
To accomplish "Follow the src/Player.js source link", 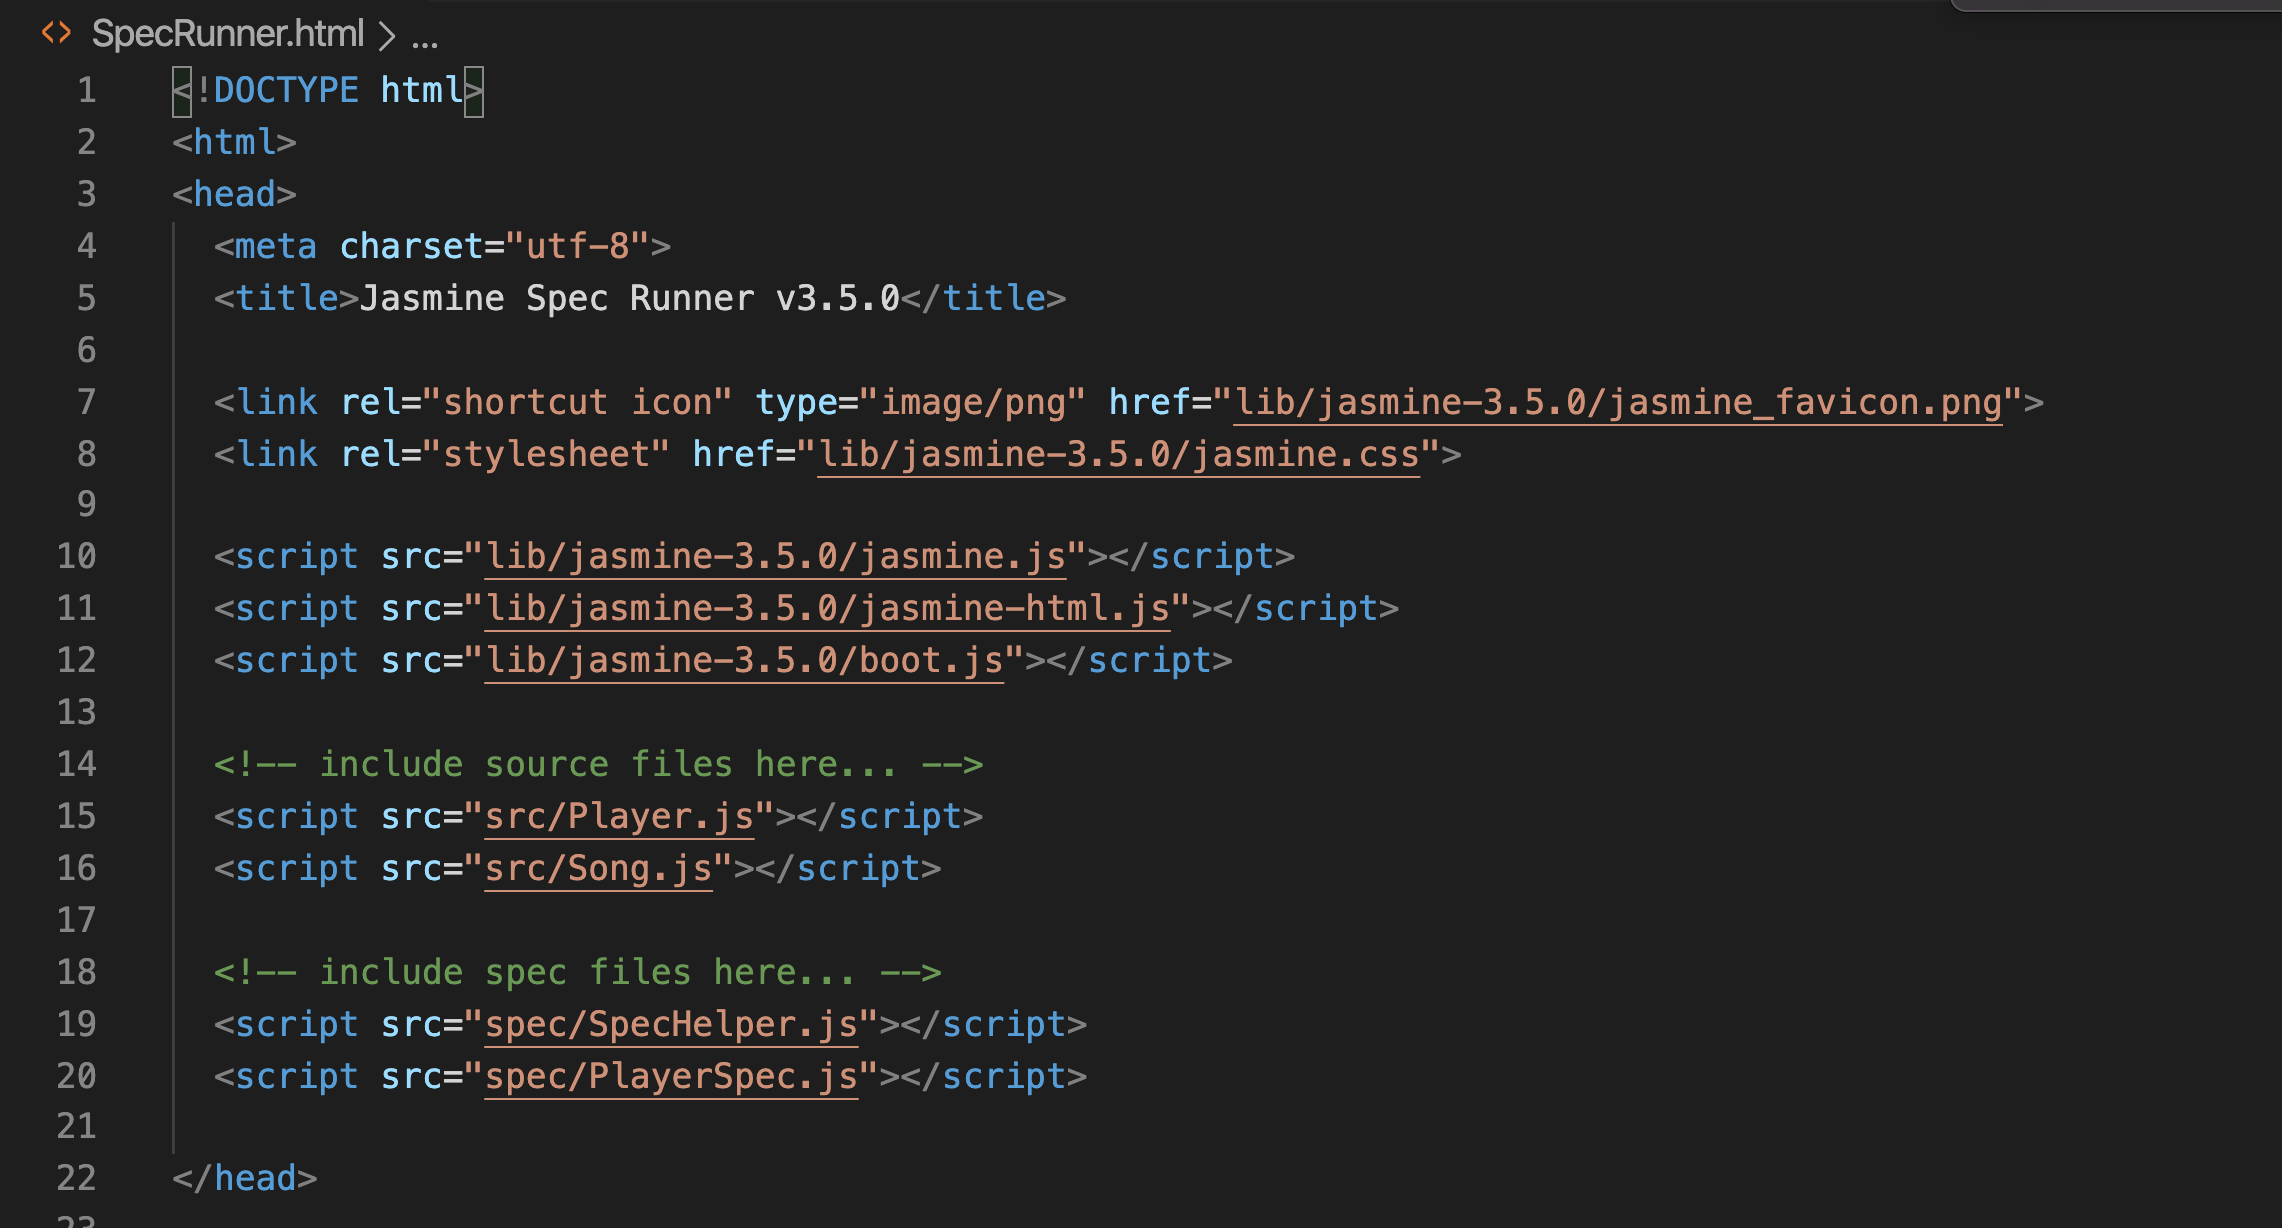I will [619, 816].
